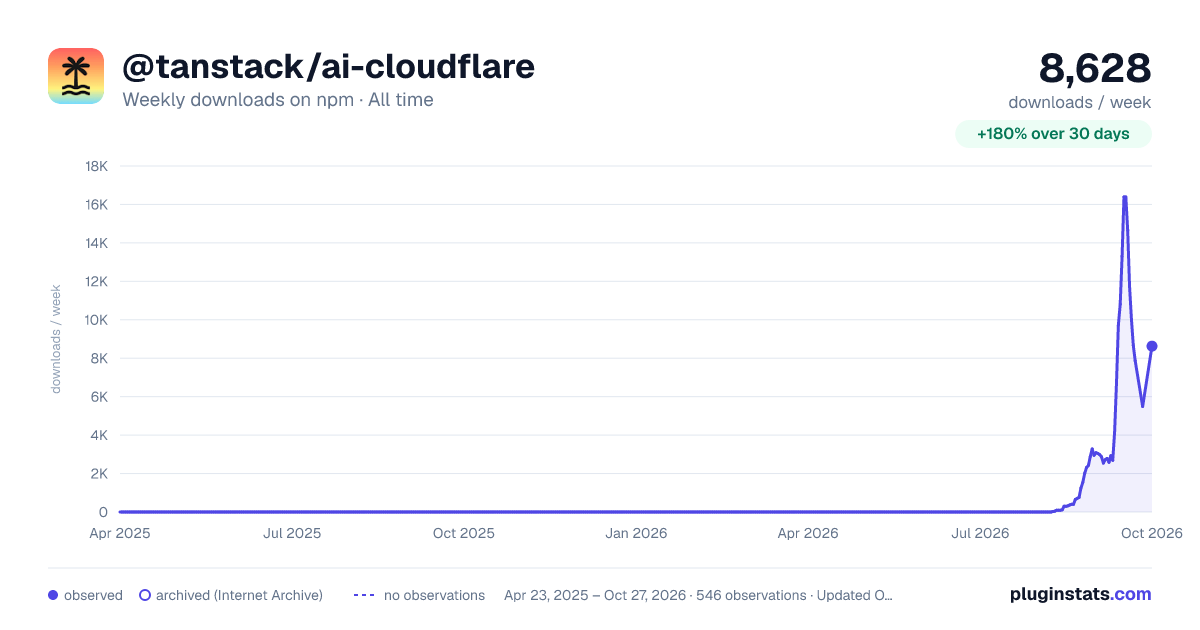Click the vertical 'downloads / week' axis title

57,339
